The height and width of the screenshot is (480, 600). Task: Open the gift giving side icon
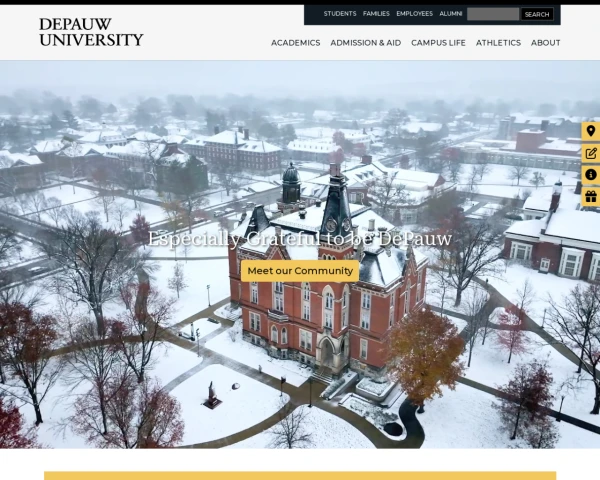[591, 197]
